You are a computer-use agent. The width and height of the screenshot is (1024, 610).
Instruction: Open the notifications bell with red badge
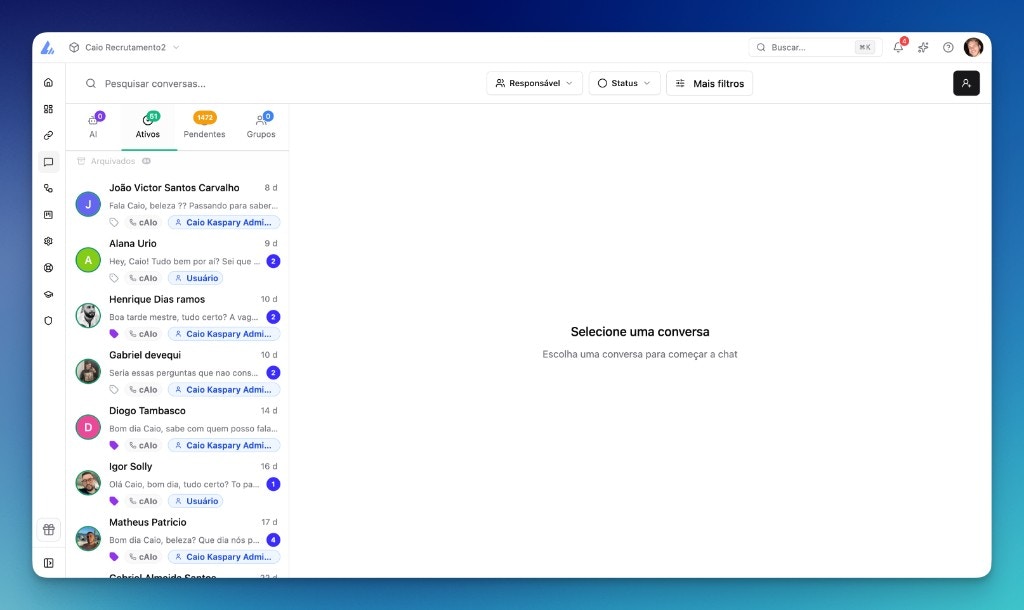pyautogui.click(x=898, y=47)
